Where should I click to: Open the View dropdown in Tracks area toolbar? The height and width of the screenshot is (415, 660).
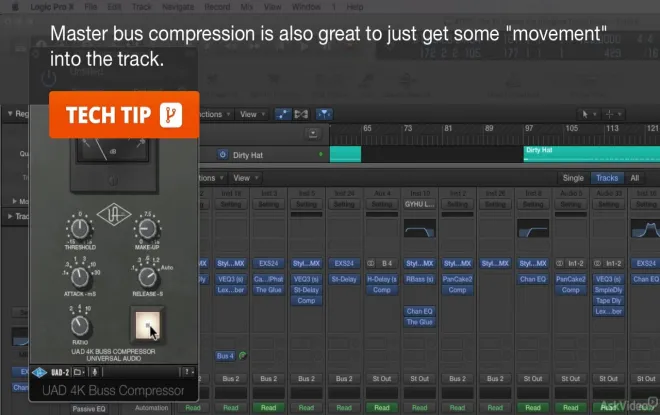click(x=252, y=114)
